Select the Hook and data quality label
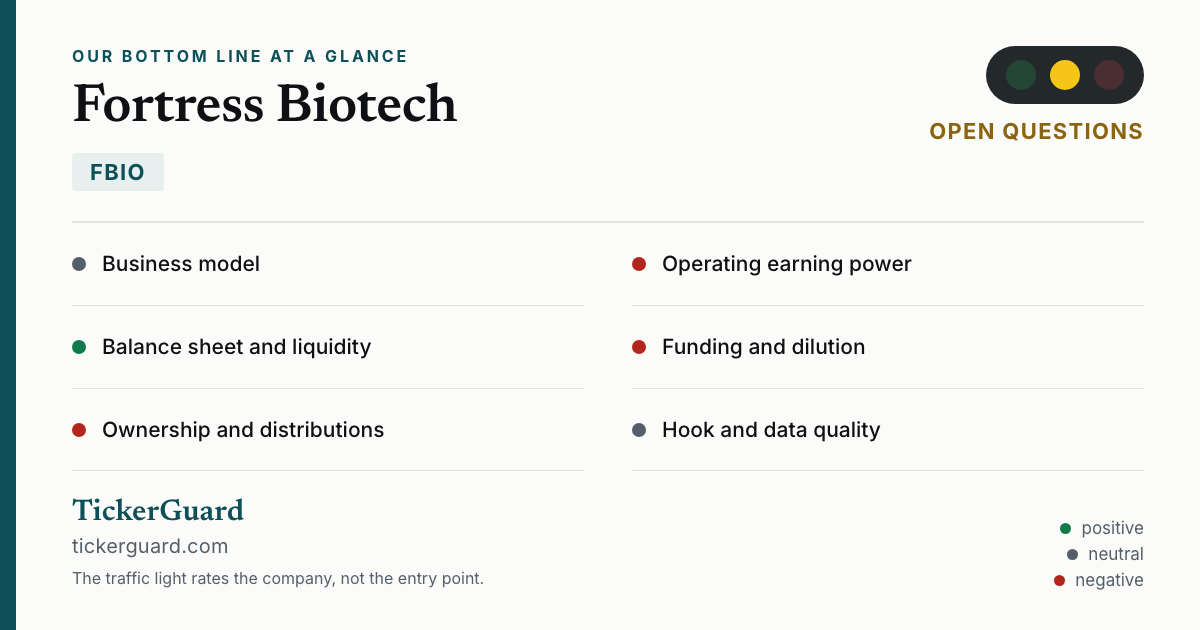Image resolution: width=1200 pixels, height=630 pixels. (771, 430)
